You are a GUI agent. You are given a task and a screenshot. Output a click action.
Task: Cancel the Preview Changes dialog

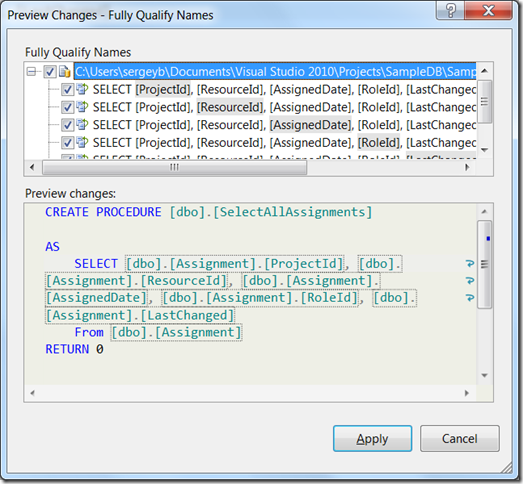[460, 439]
